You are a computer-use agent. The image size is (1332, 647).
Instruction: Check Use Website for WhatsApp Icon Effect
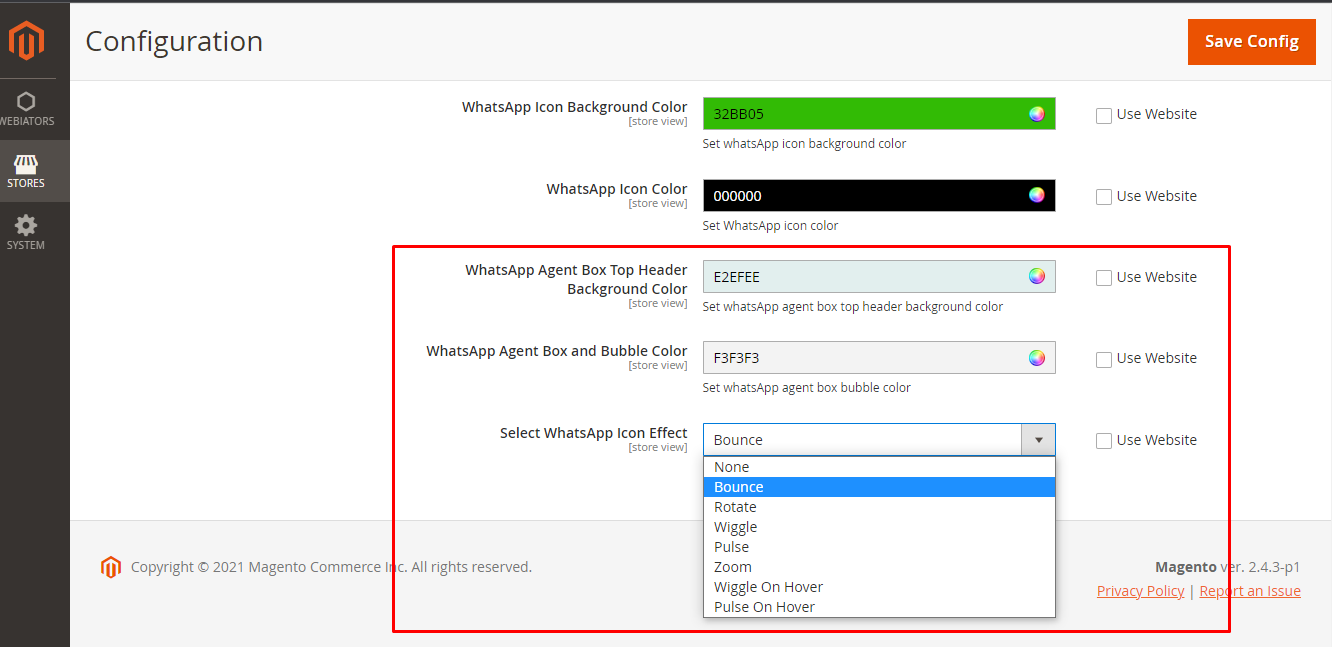coord(1104,441)
